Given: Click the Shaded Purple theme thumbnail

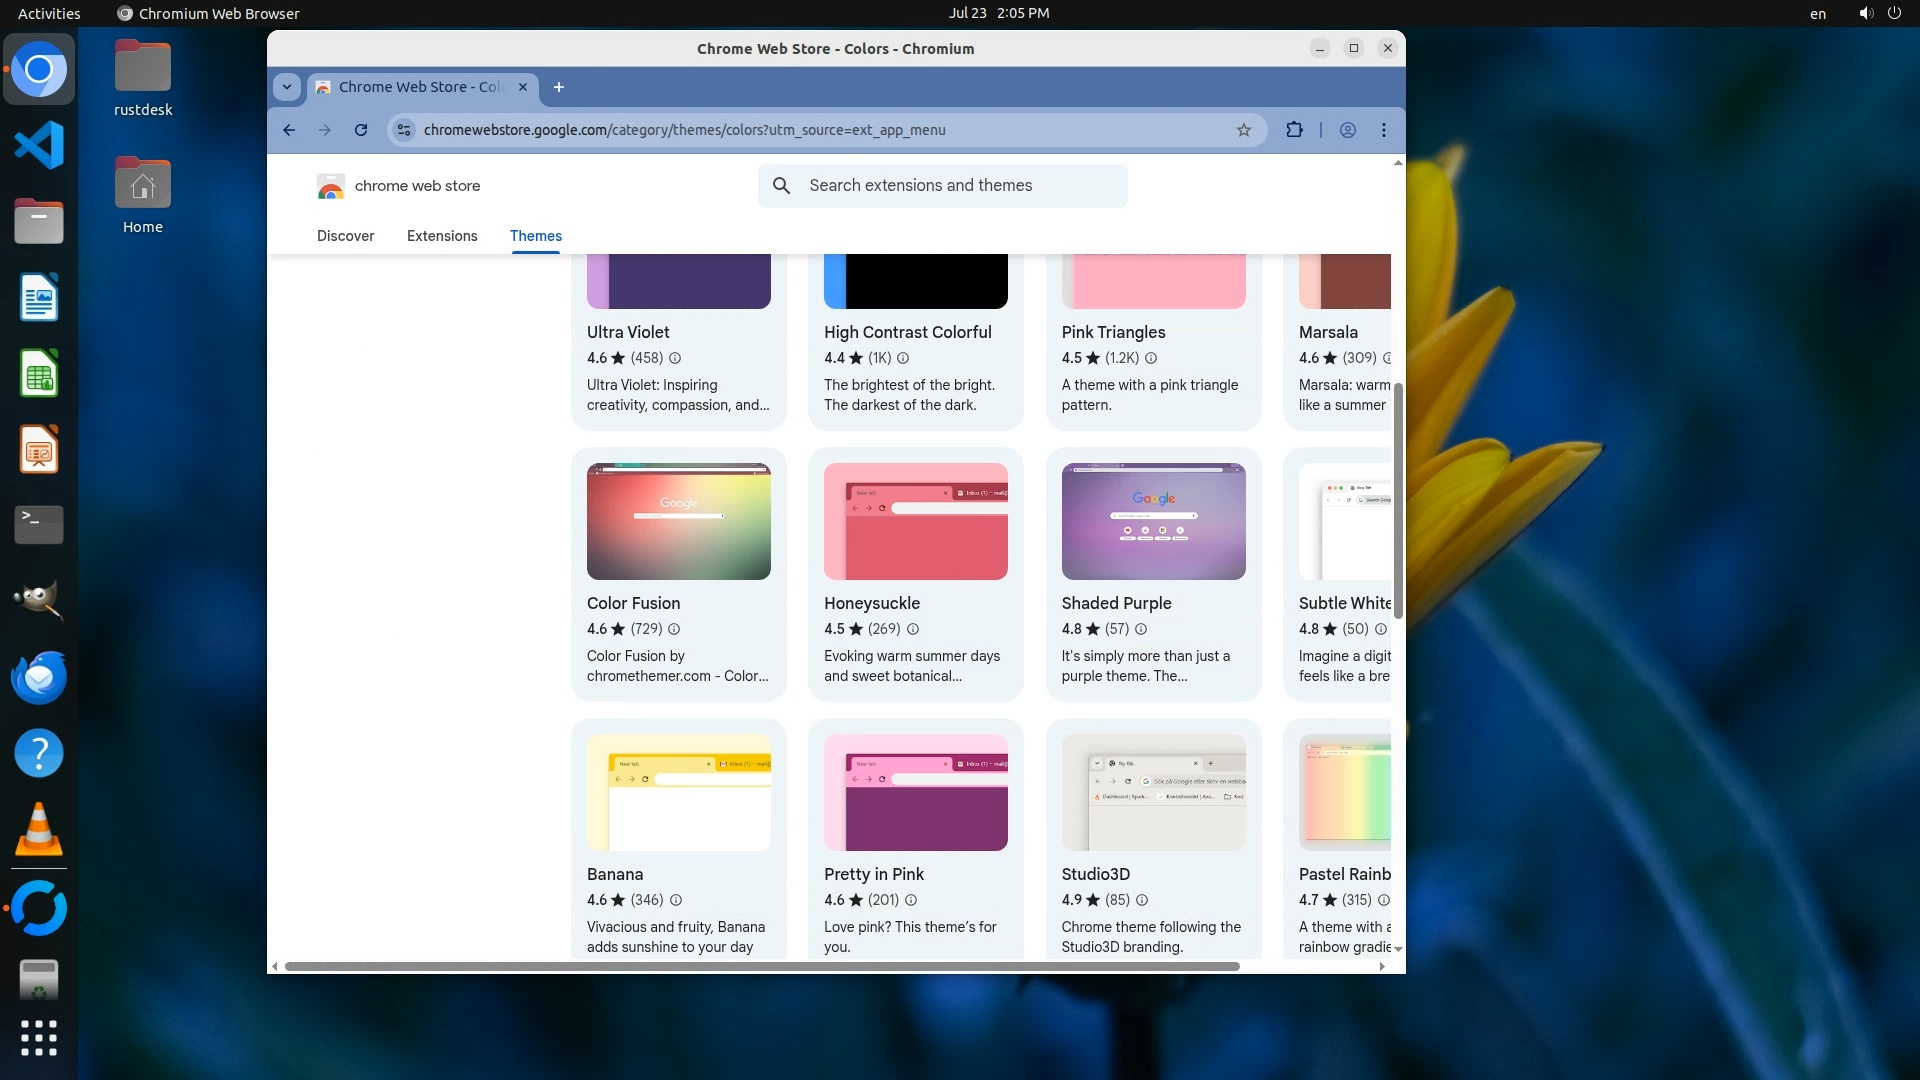Looking at the screenshot, I should [x=1153, y=521].
